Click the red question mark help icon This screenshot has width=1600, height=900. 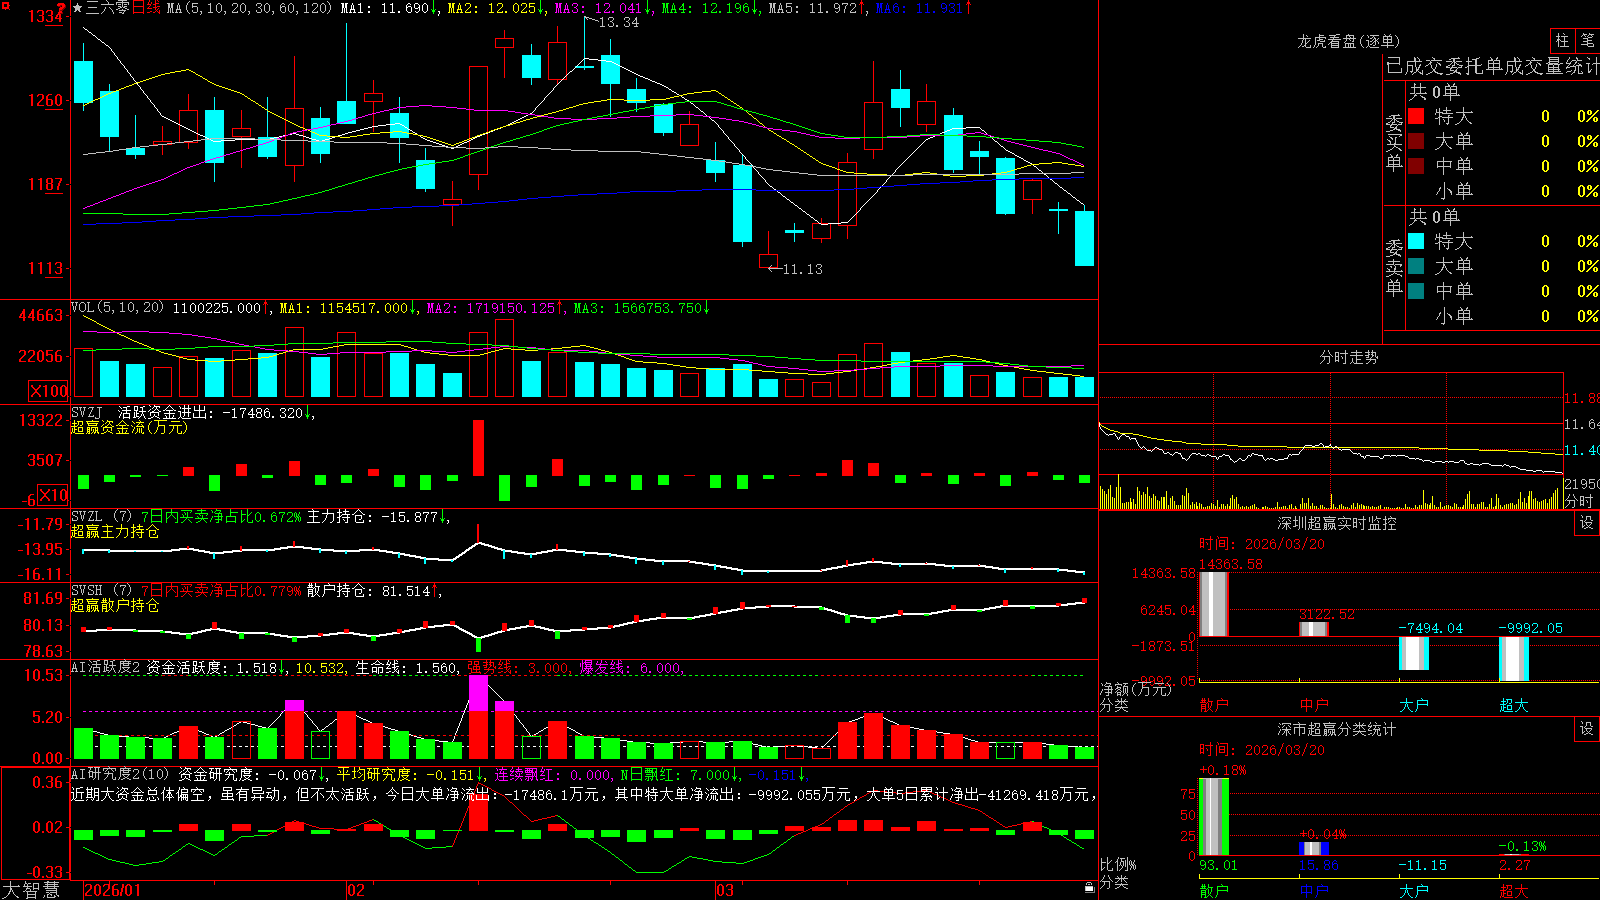click(x=62, y=8)
